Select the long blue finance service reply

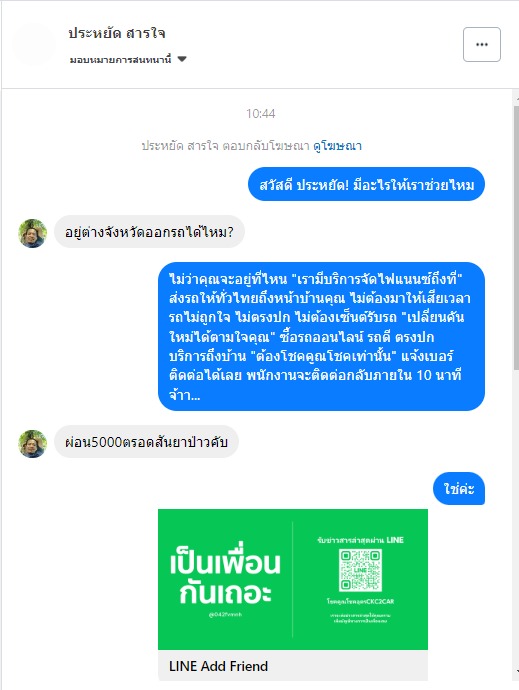click(321, 337)
